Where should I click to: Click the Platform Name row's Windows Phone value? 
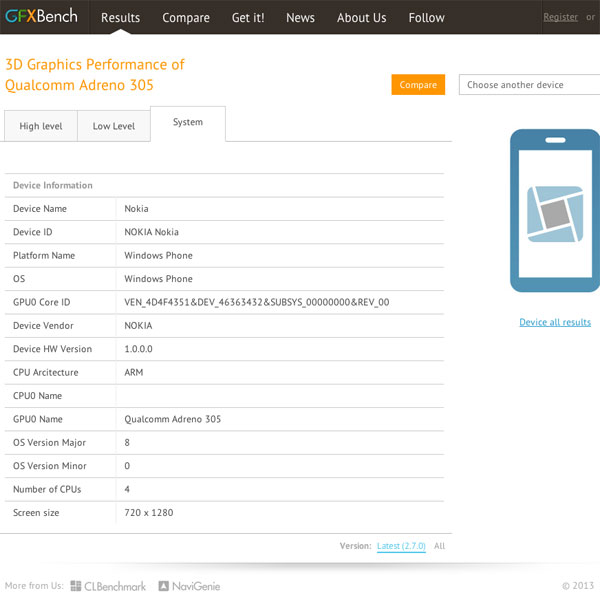158,255
